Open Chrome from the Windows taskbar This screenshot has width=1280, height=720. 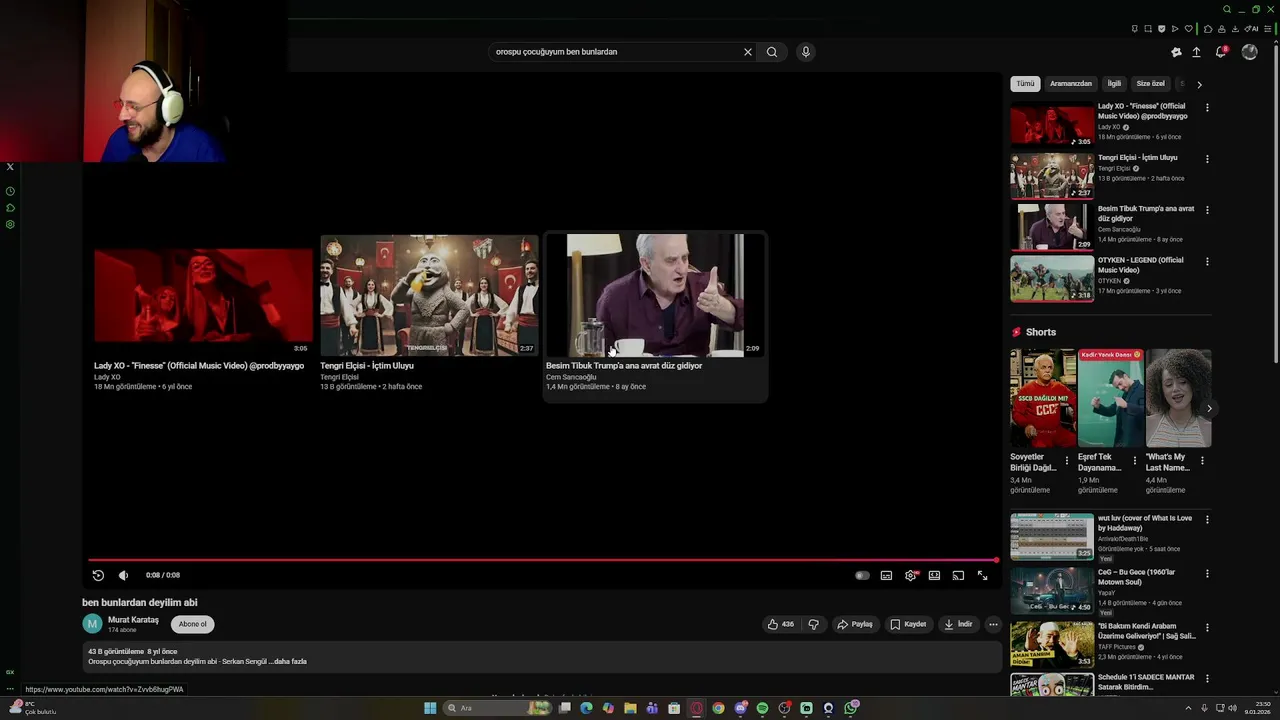tap(718, 708)
